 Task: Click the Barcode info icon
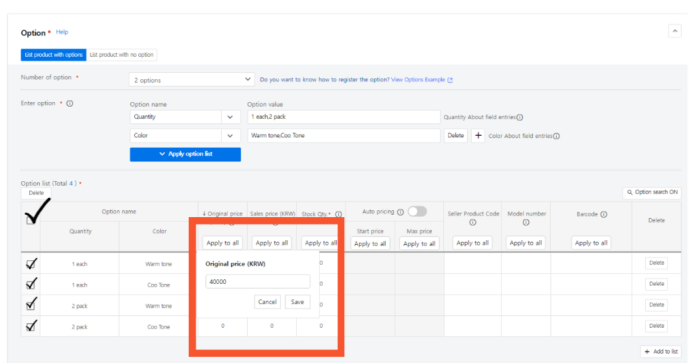pyautogui.click(x=604, y=214)
